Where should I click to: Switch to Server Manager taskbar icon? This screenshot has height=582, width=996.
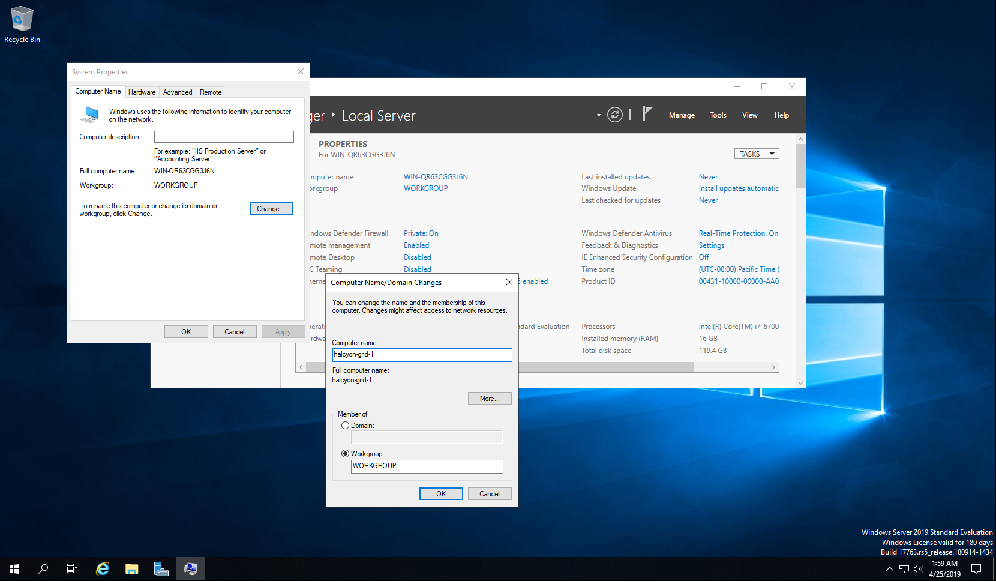[x=161, y=569]
